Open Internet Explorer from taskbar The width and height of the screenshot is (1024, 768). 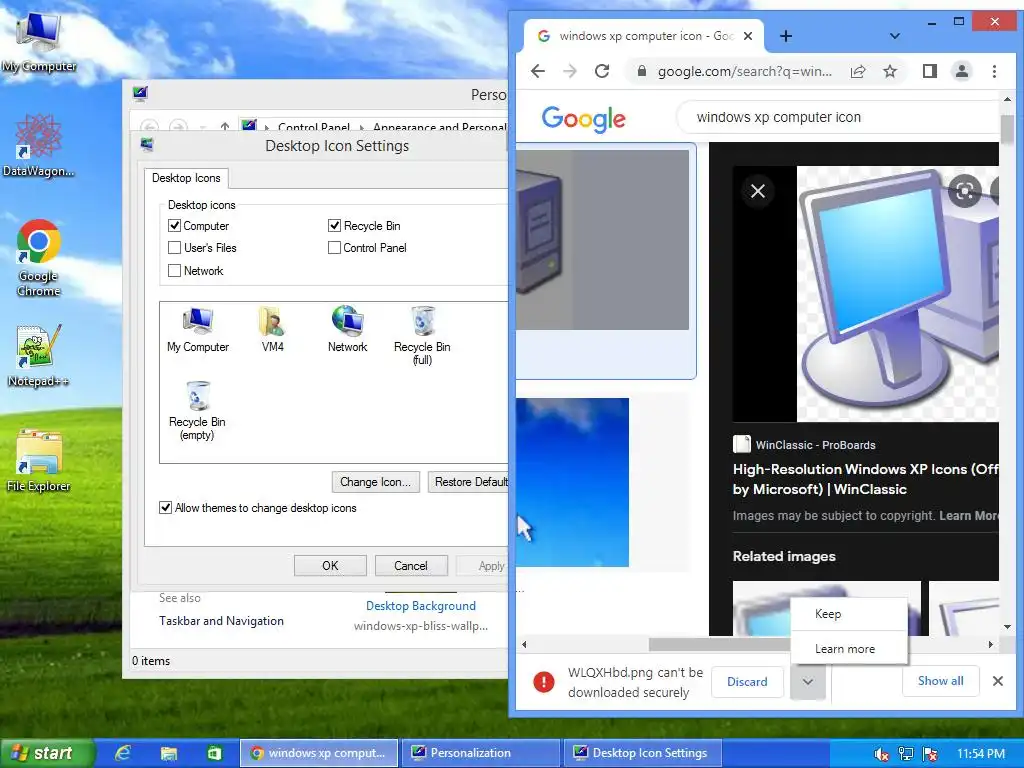point(123,753)
